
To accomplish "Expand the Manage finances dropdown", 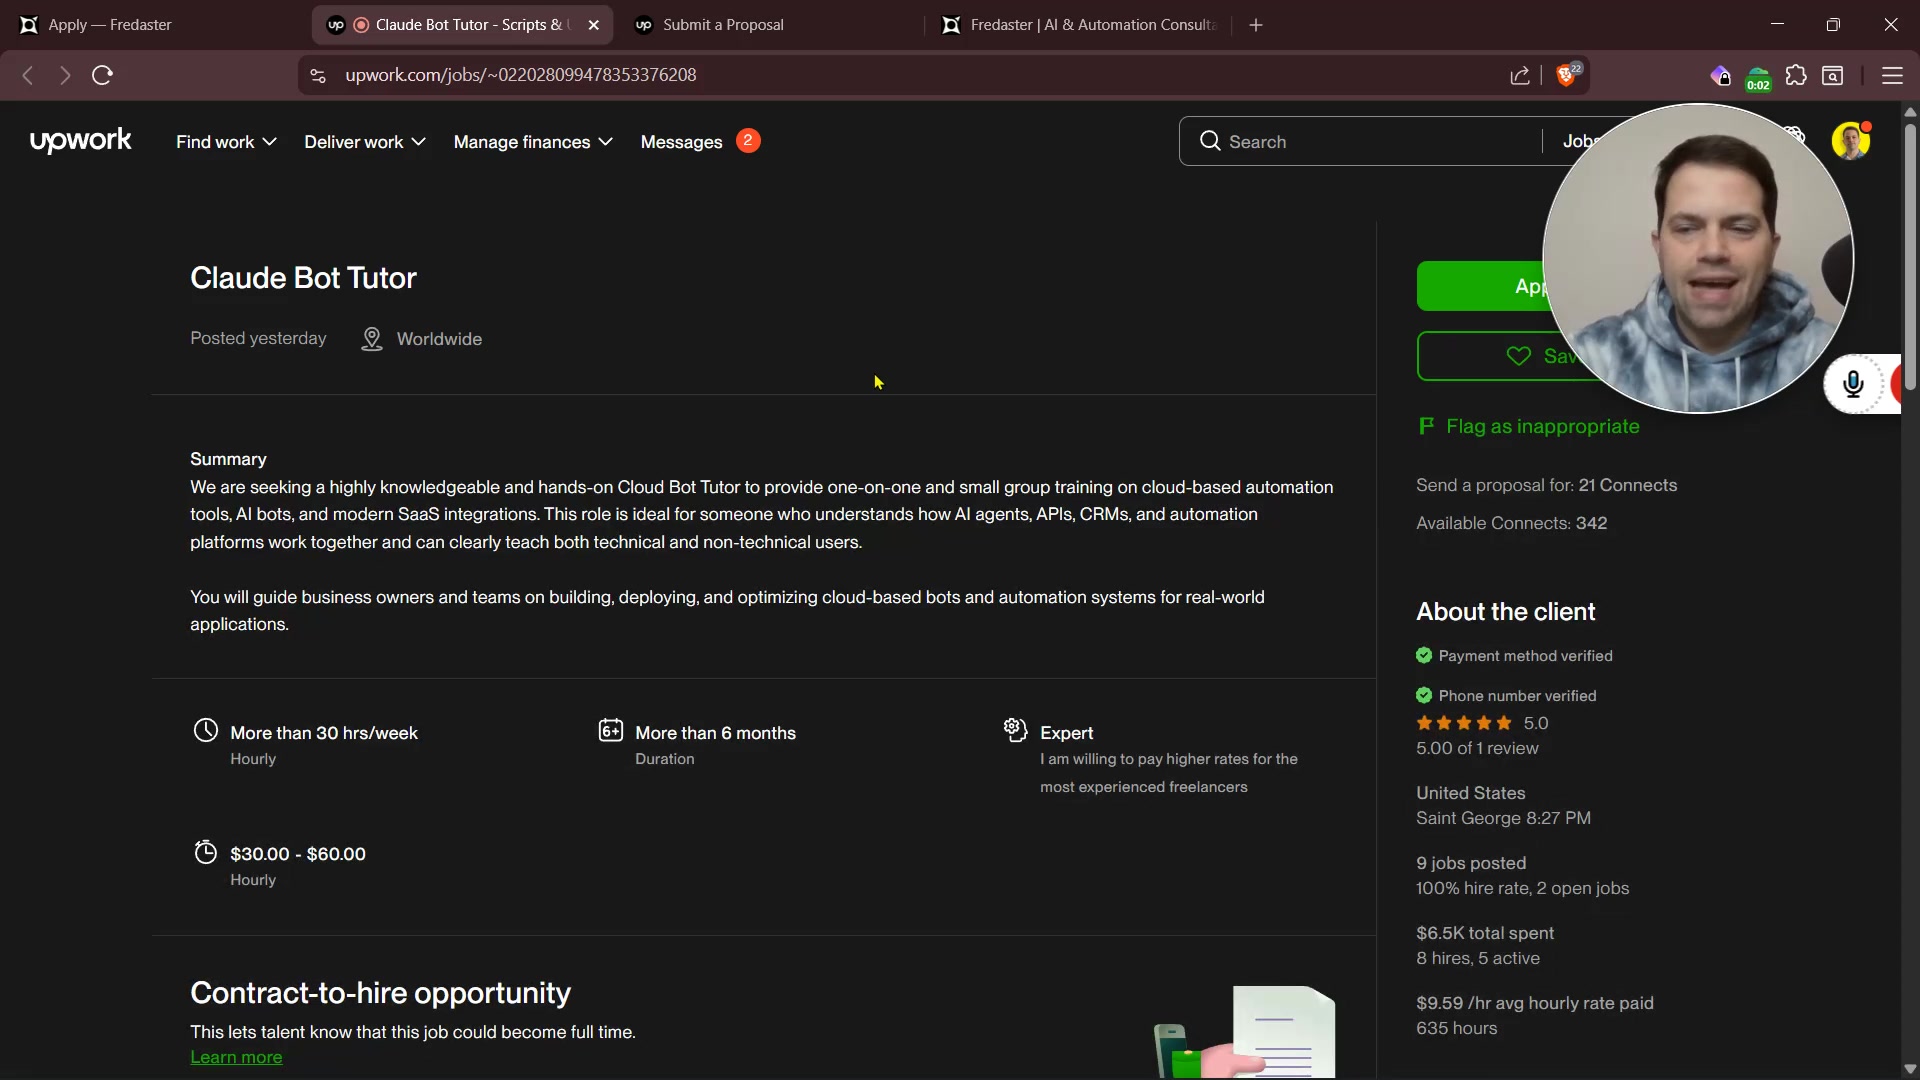I will coord(533,142).
